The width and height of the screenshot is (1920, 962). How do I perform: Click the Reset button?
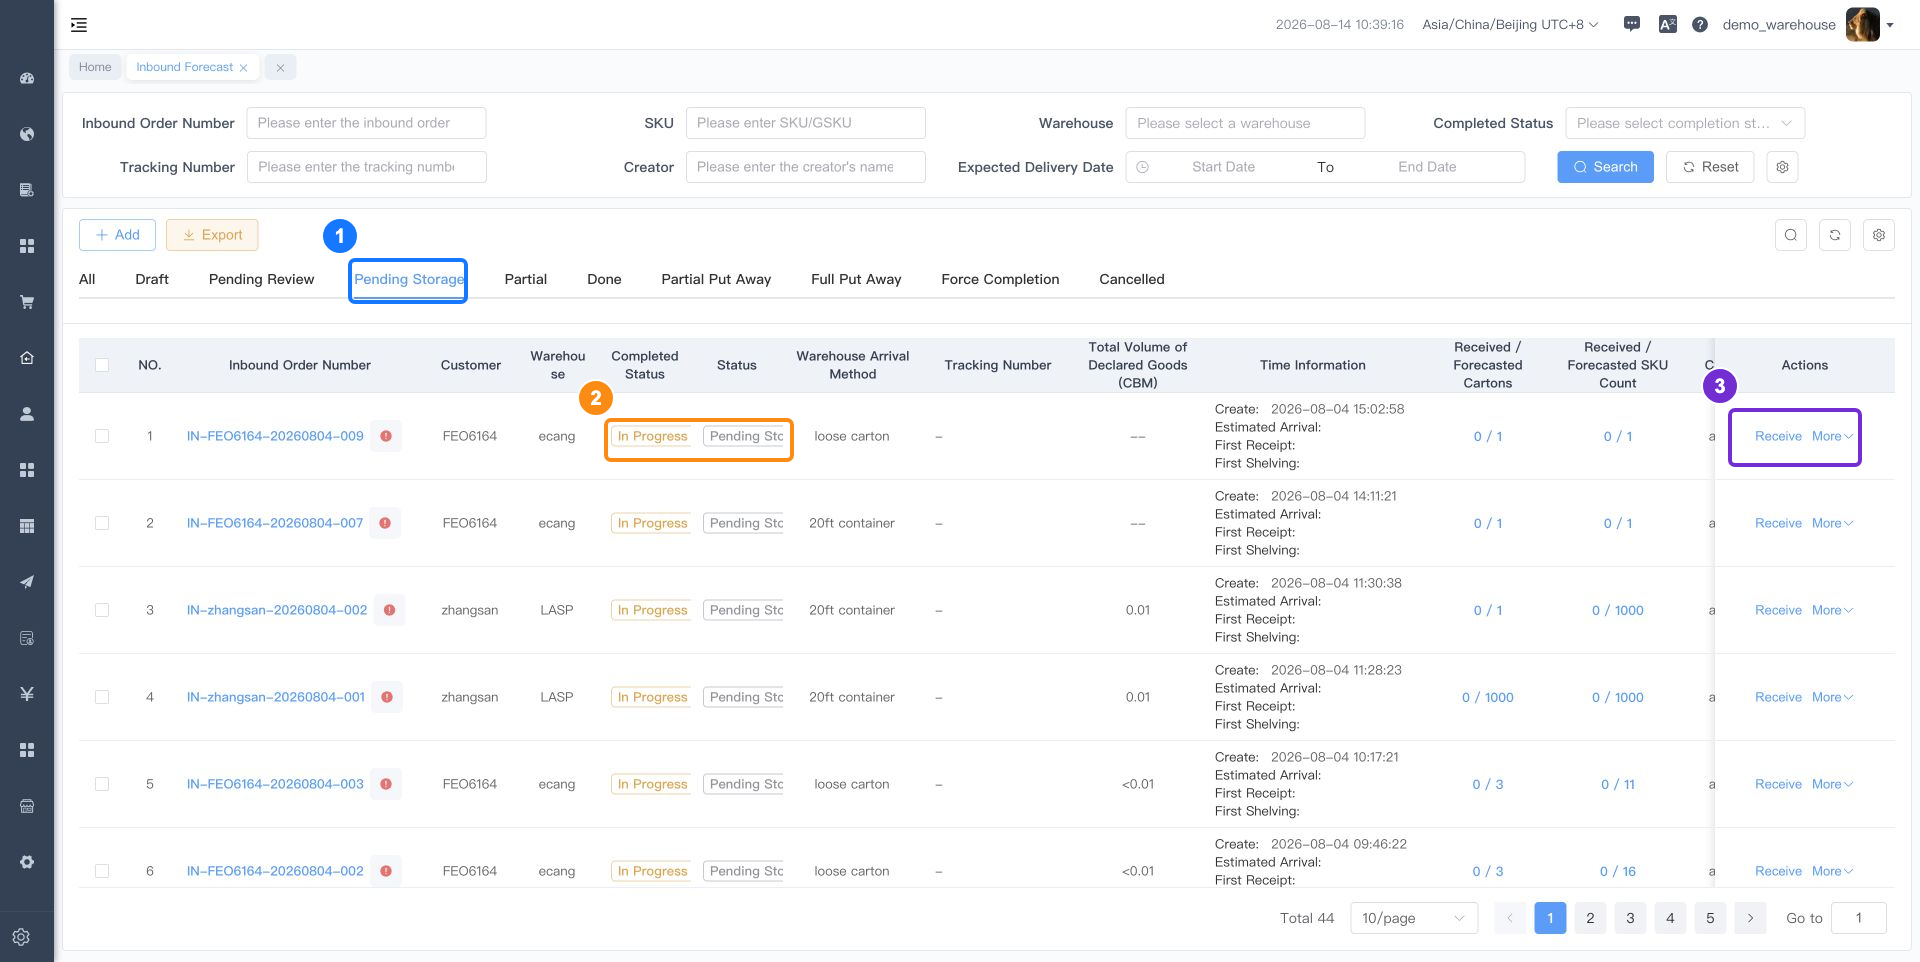tap(1710, 167)
